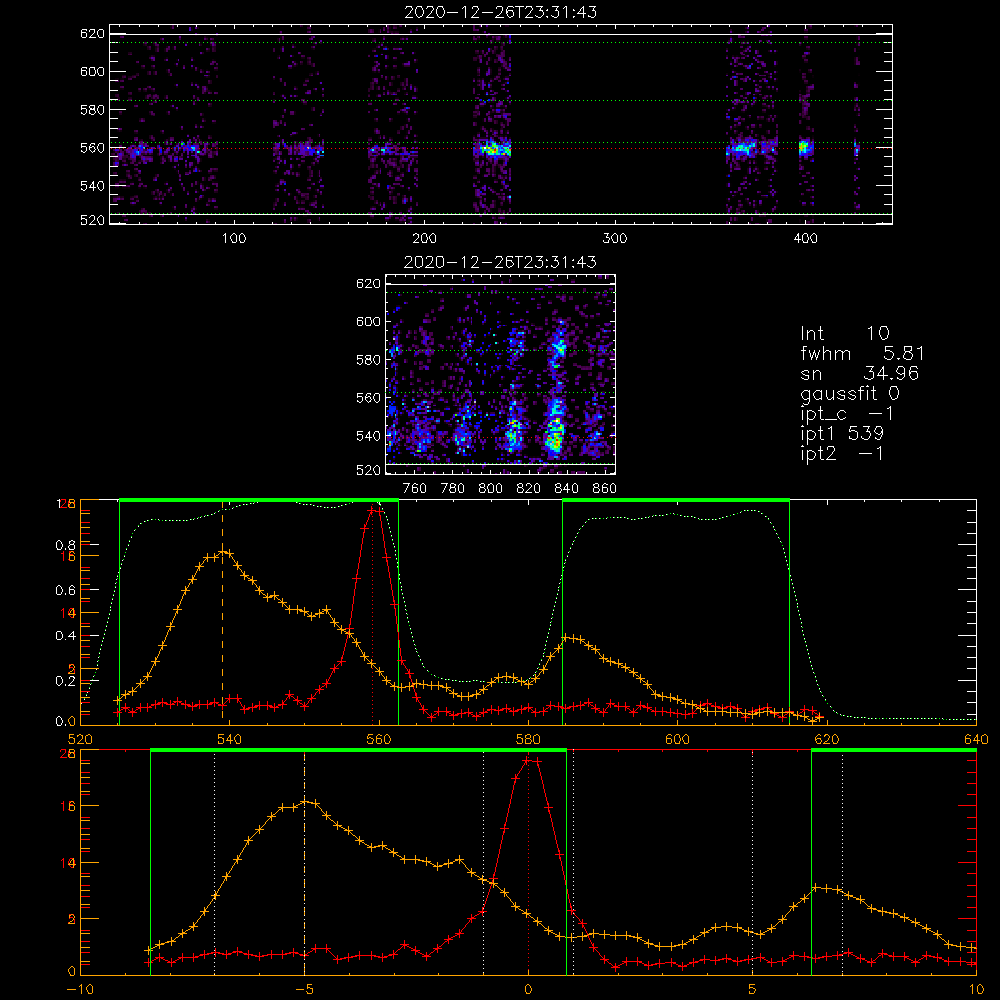Click the 0.4 y-axis label in profile plot
Image resolution: width=1000 pixels, height=1000 pixels.
click(68, 636)
